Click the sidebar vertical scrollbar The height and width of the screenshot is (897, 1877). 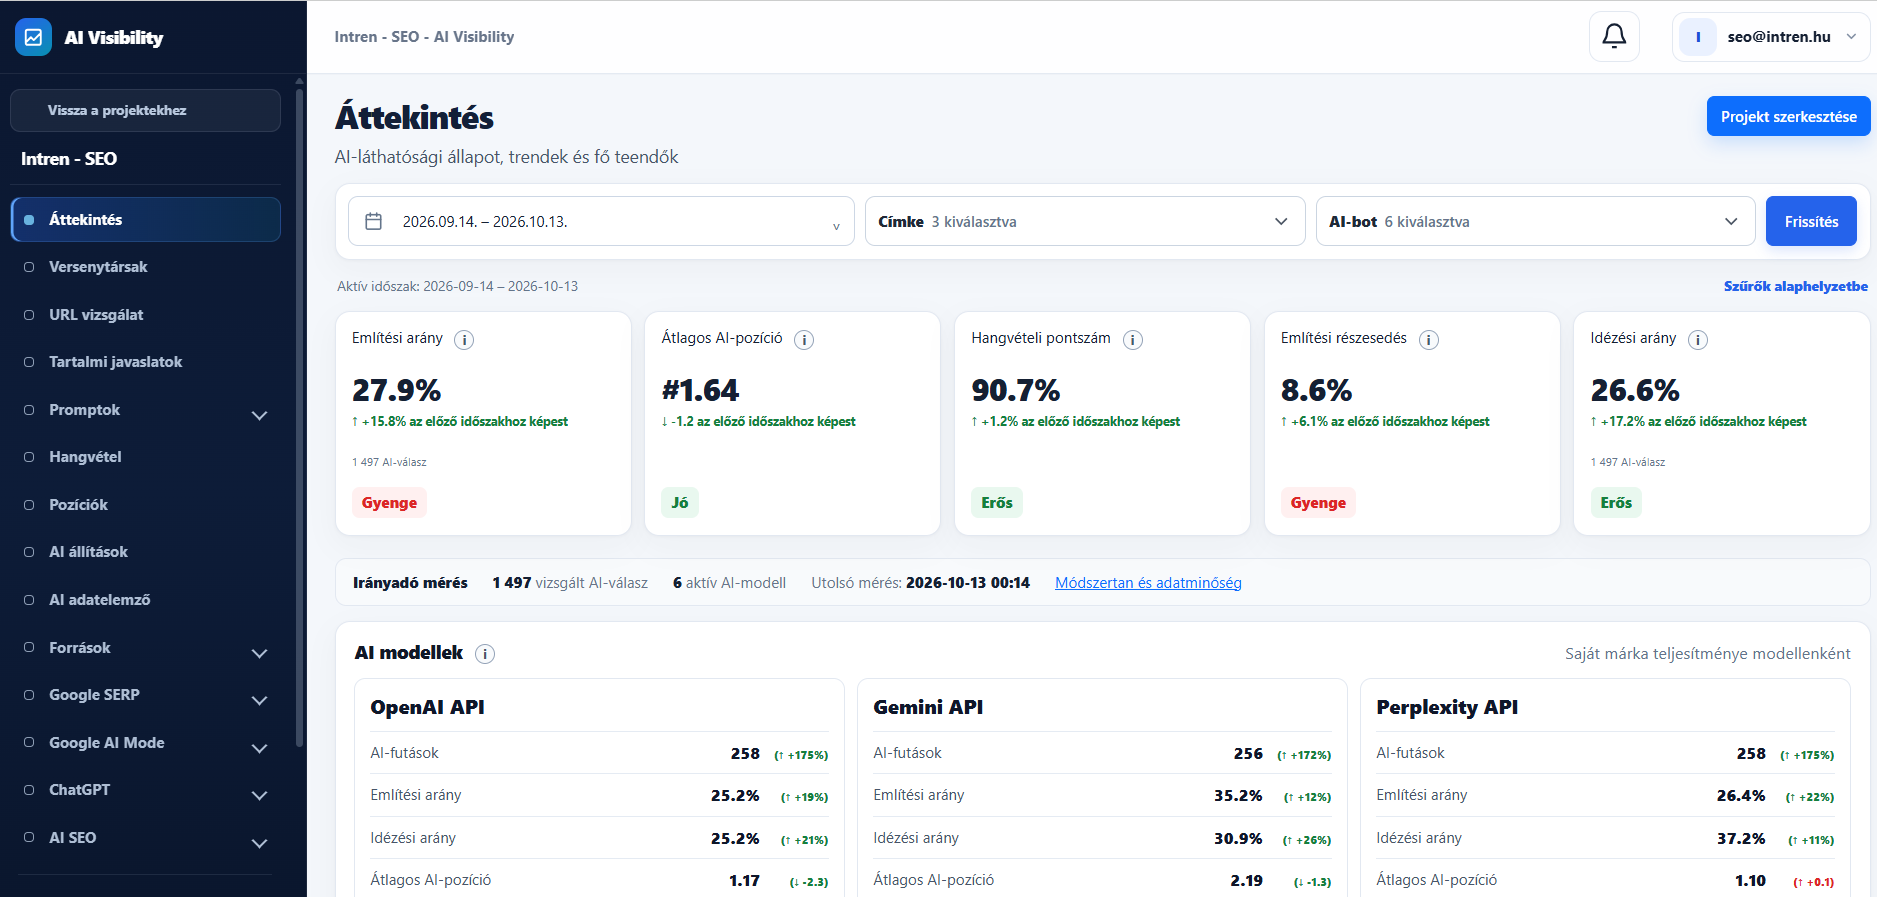click(299, 418)
